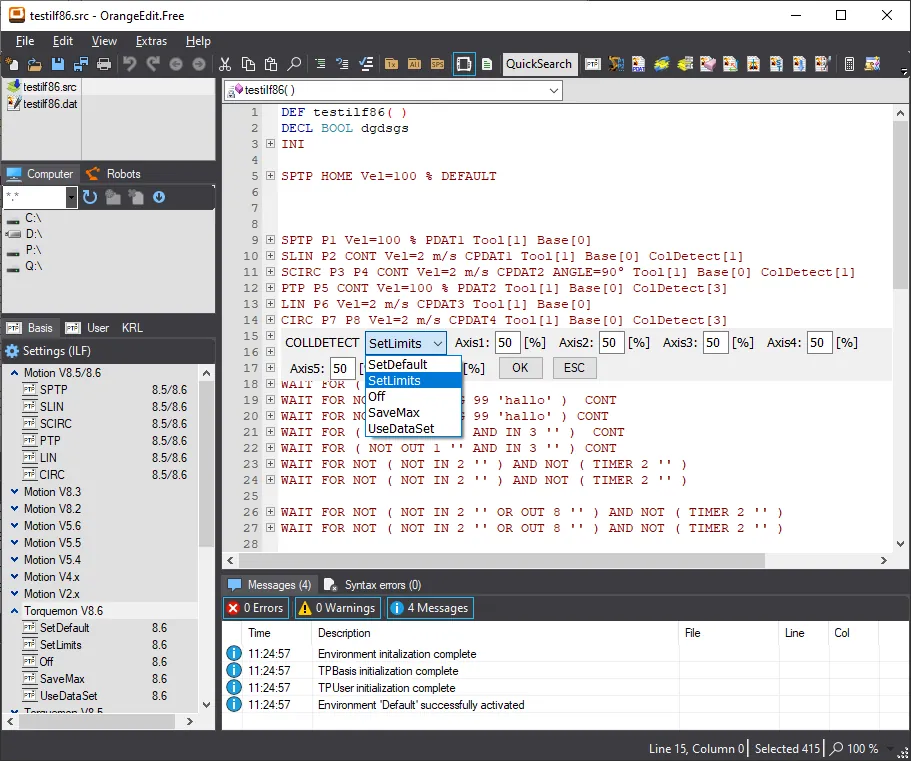Click the calculator toolbar icon
Screen dimensions: 911x761
click(x=849, y=64)
